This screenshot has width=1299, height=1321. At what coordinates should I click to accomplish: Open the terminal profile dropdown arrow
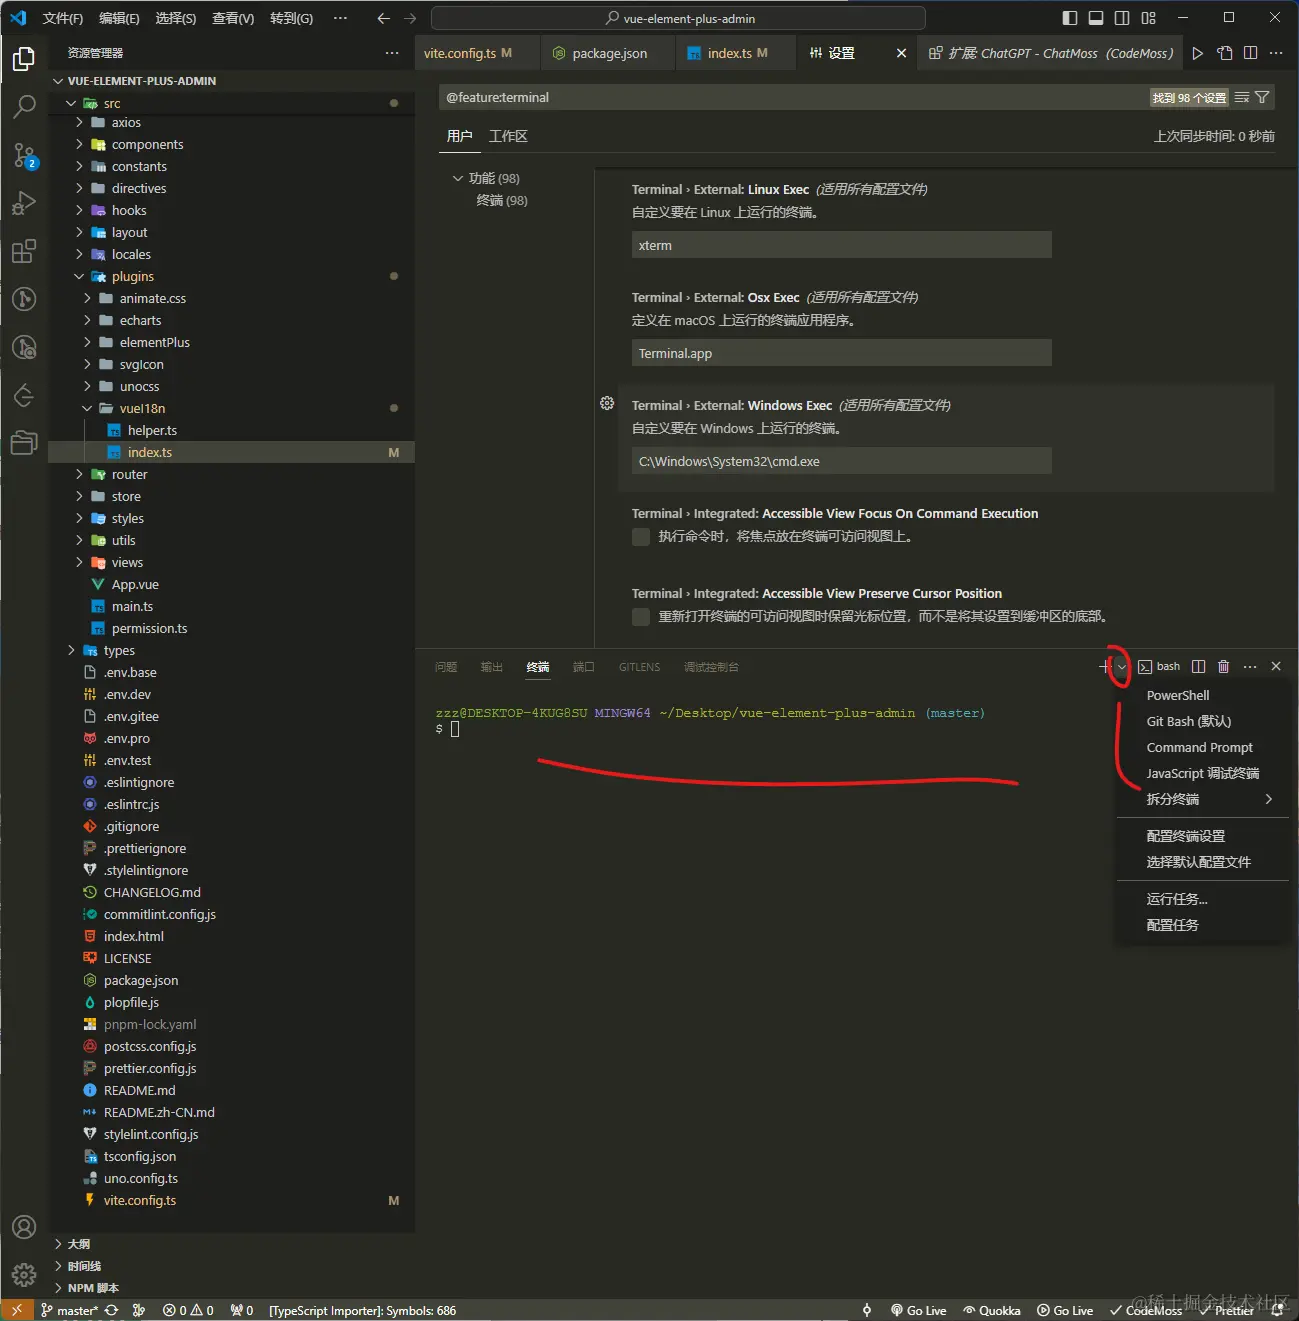pyautogui.click(x=1122, y=667)
